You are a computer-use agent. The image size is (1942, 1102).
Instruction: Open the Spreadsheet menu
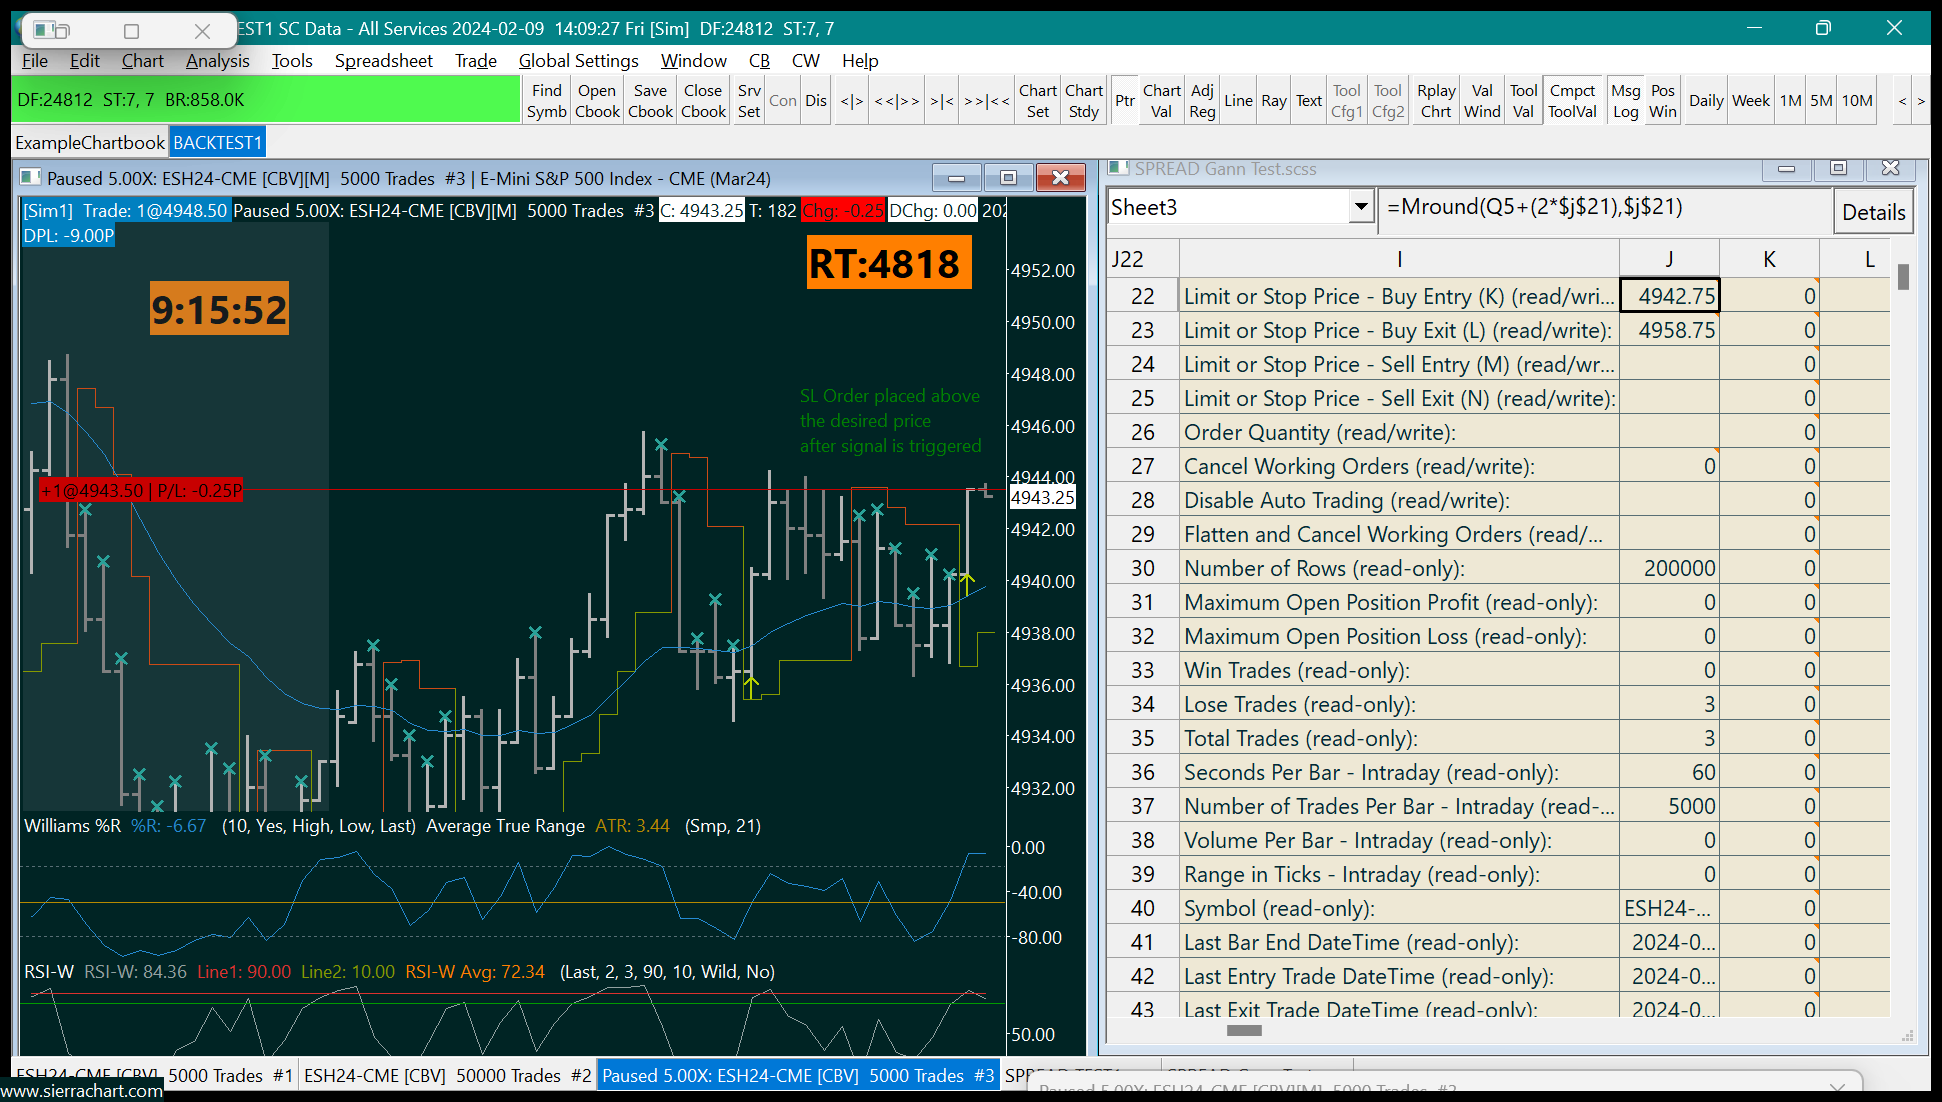pyautogui.click(x=383, y=61)
